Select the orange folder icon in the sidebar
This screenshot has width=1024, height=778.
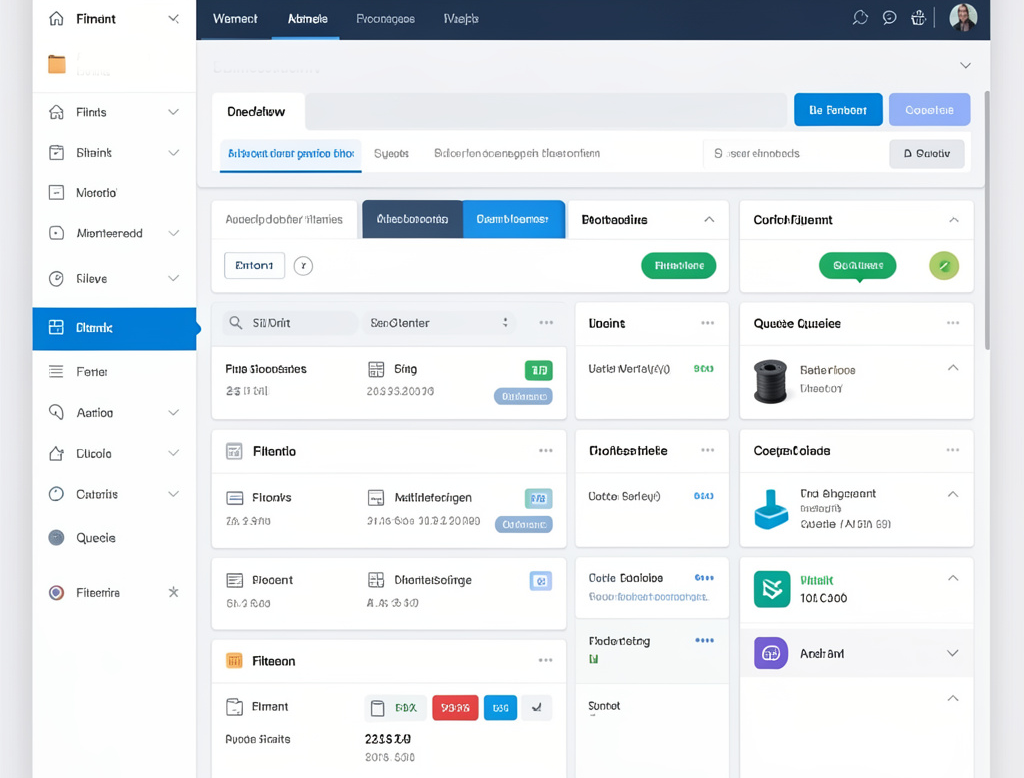click(56, 63)
